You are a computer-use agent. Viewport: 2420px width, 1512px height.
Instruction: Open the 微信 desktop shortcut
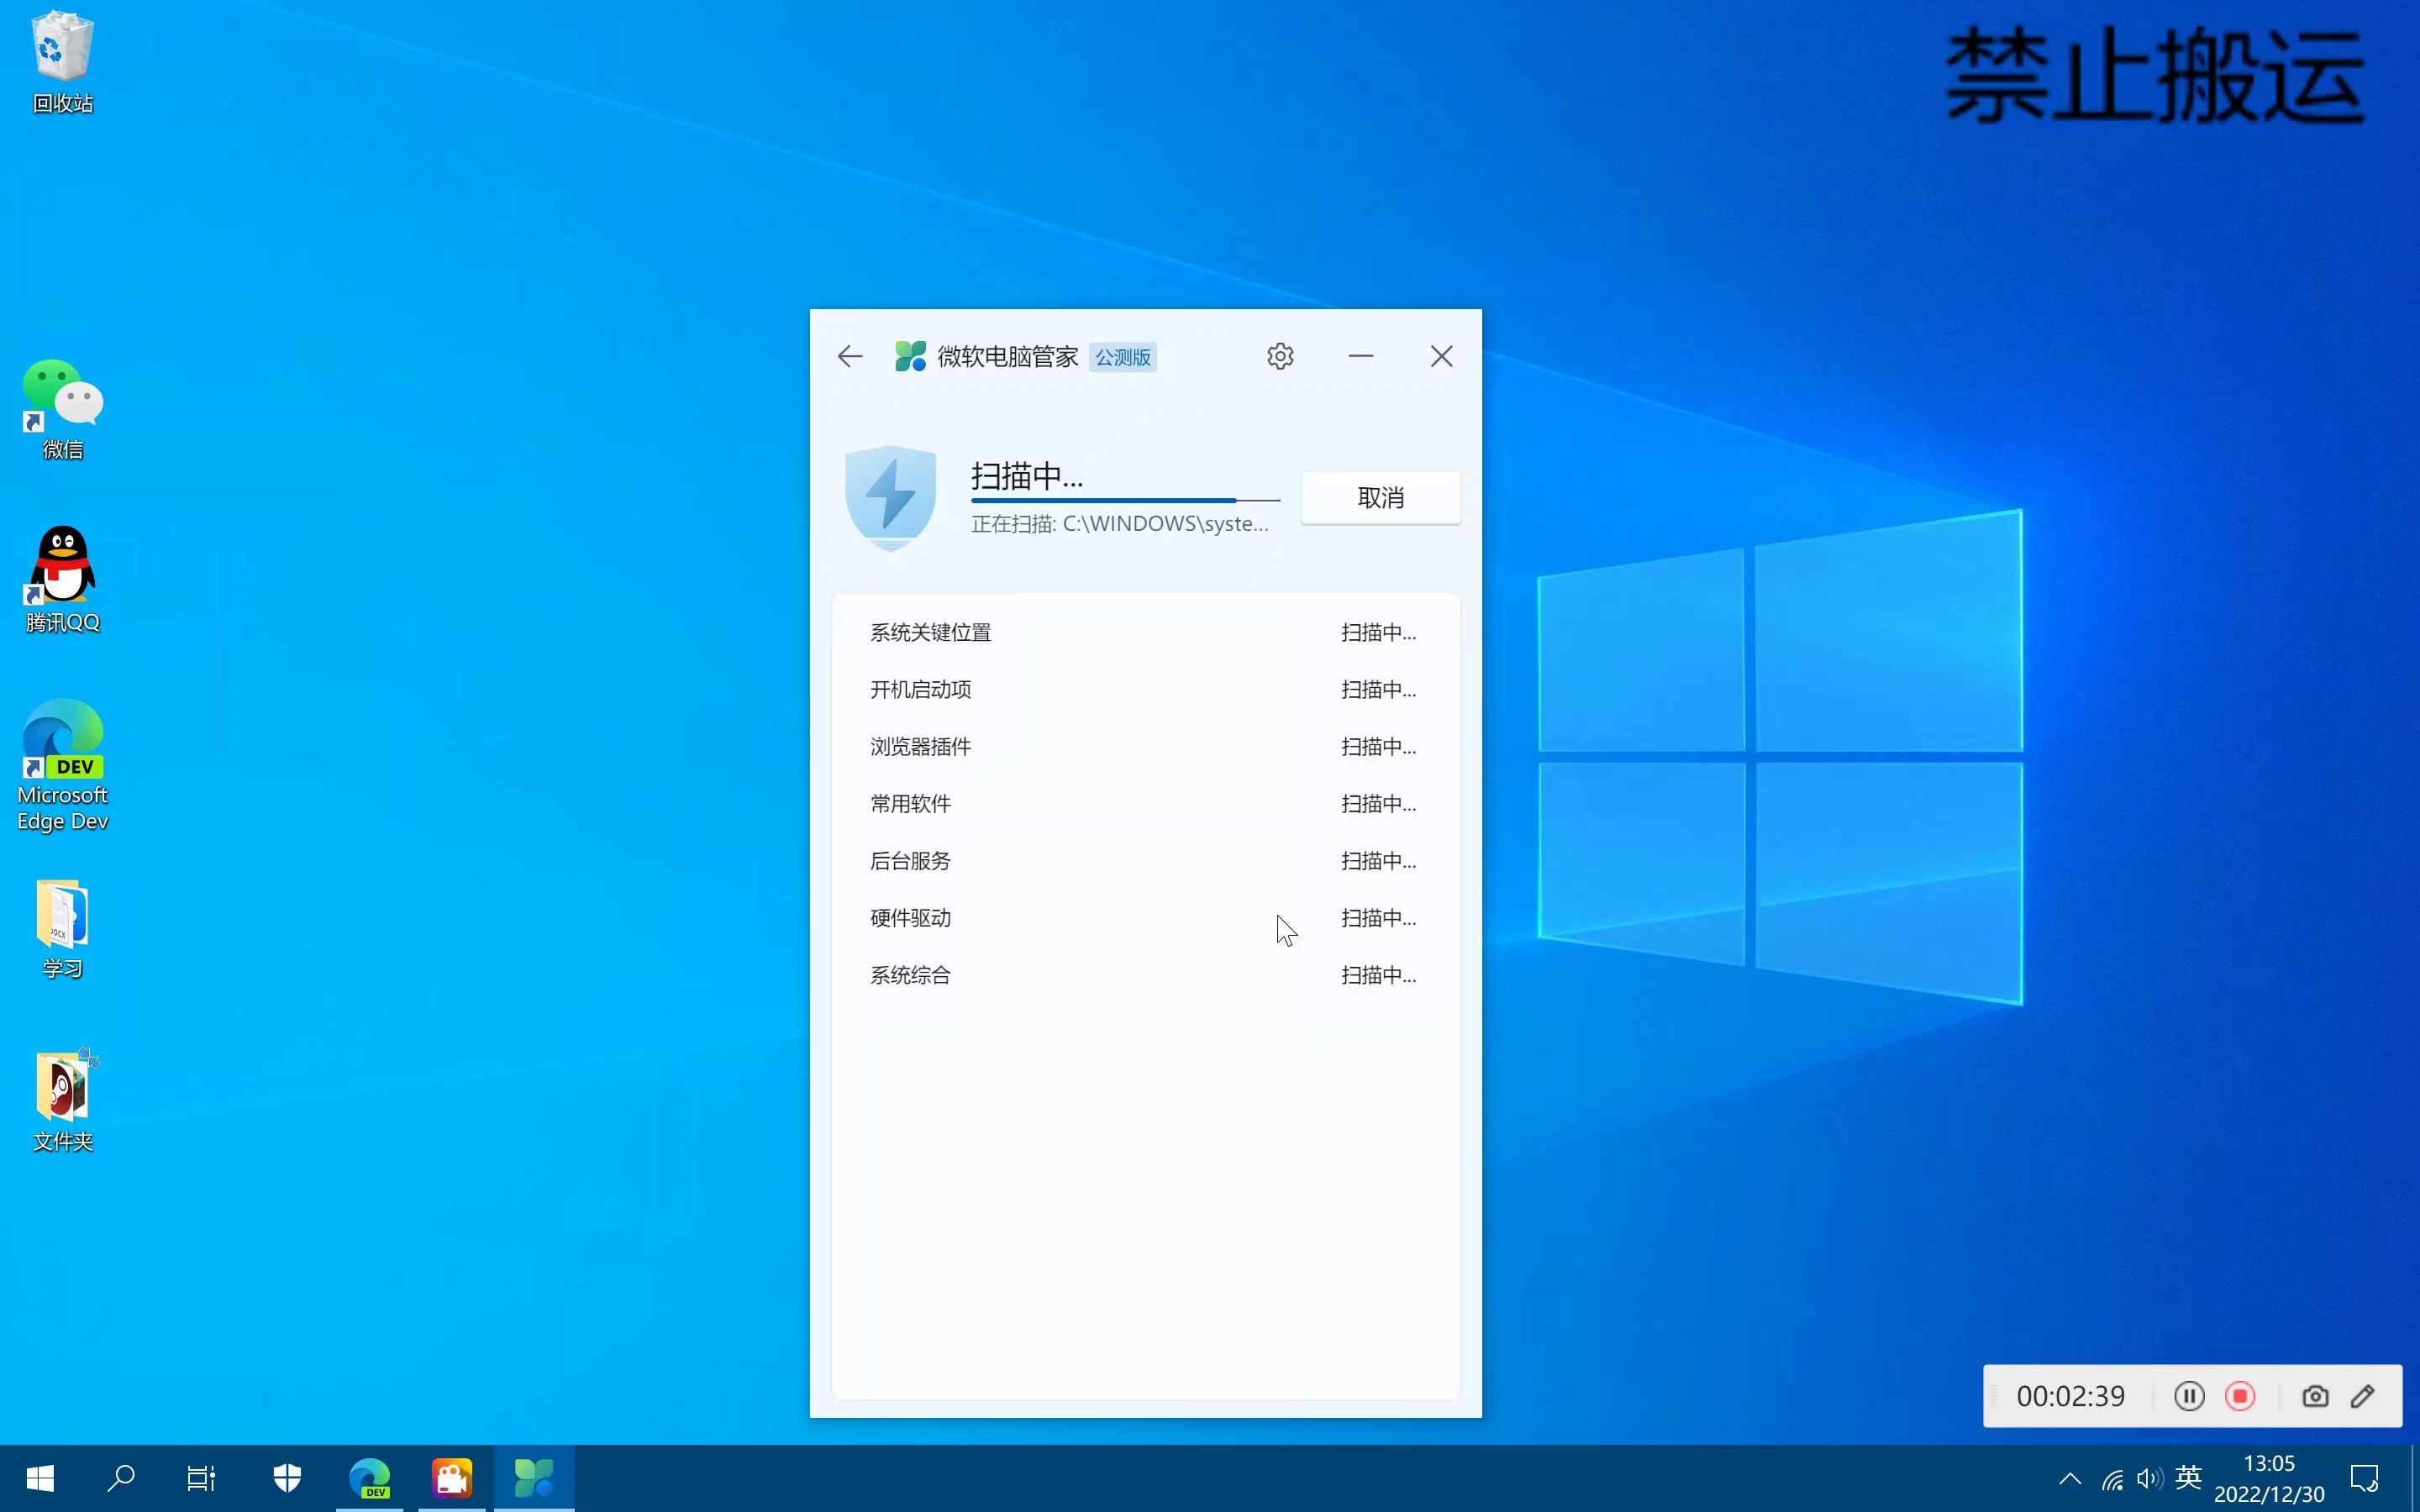click(x=62, y=408)
